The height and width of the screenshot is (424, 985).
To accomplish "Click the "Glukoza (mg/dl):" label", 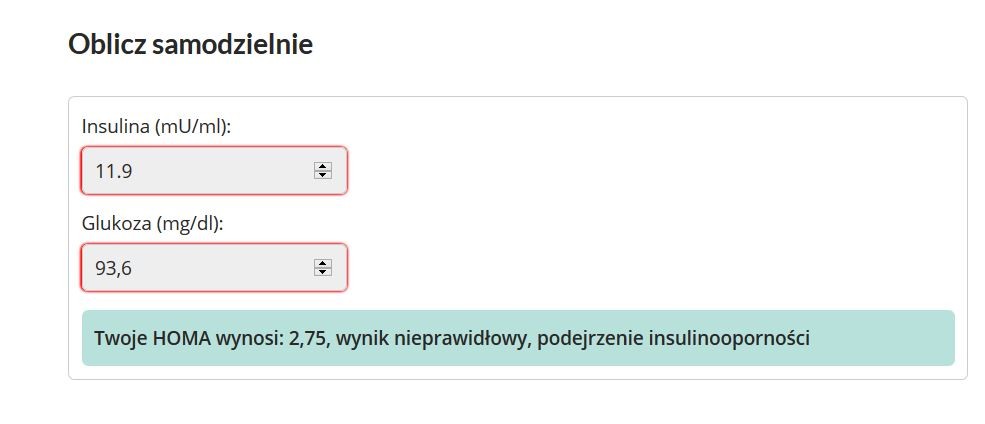I will pyautogui.click(x=152, y=224).
